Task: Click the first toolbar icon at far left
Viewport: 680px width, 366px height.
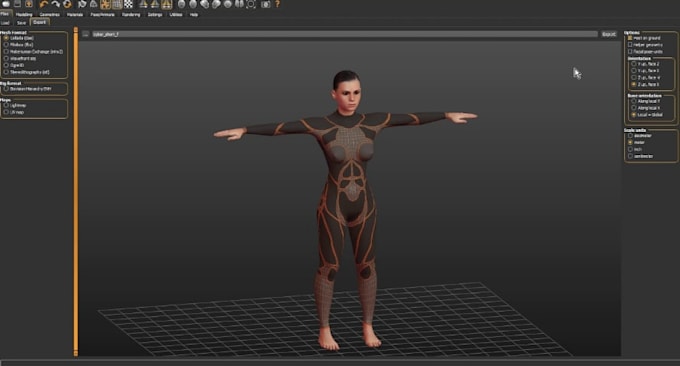Action: pos(6,4)
